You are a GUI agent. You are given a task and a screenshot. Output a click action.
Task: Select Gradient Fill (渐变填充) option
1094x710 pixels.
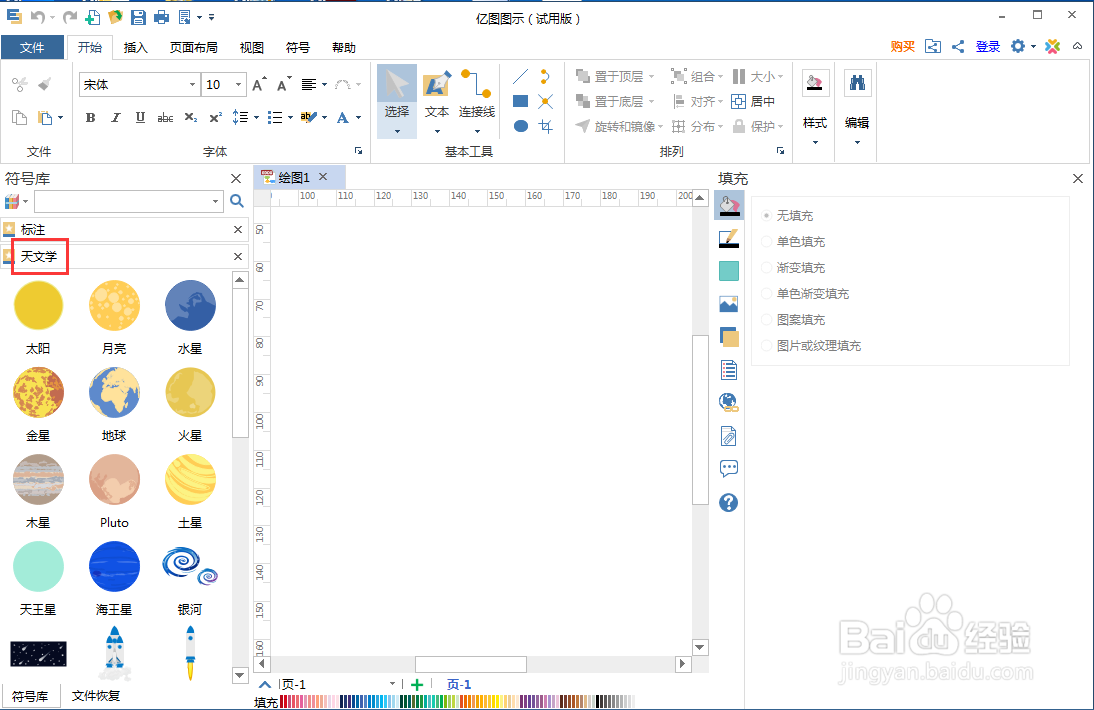coord(794,267)
